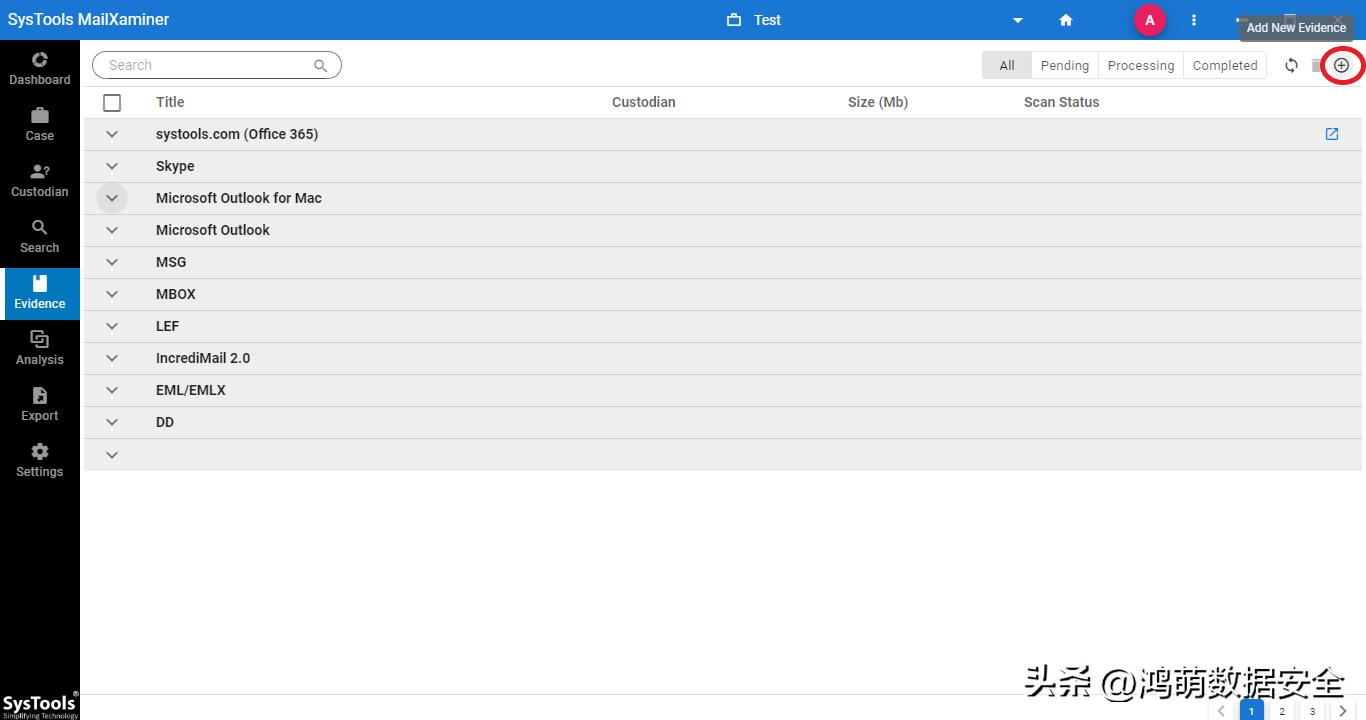Open the Analysis sidebar section
The height and width of the screenshot is (720, 1366).
(40, 348)
